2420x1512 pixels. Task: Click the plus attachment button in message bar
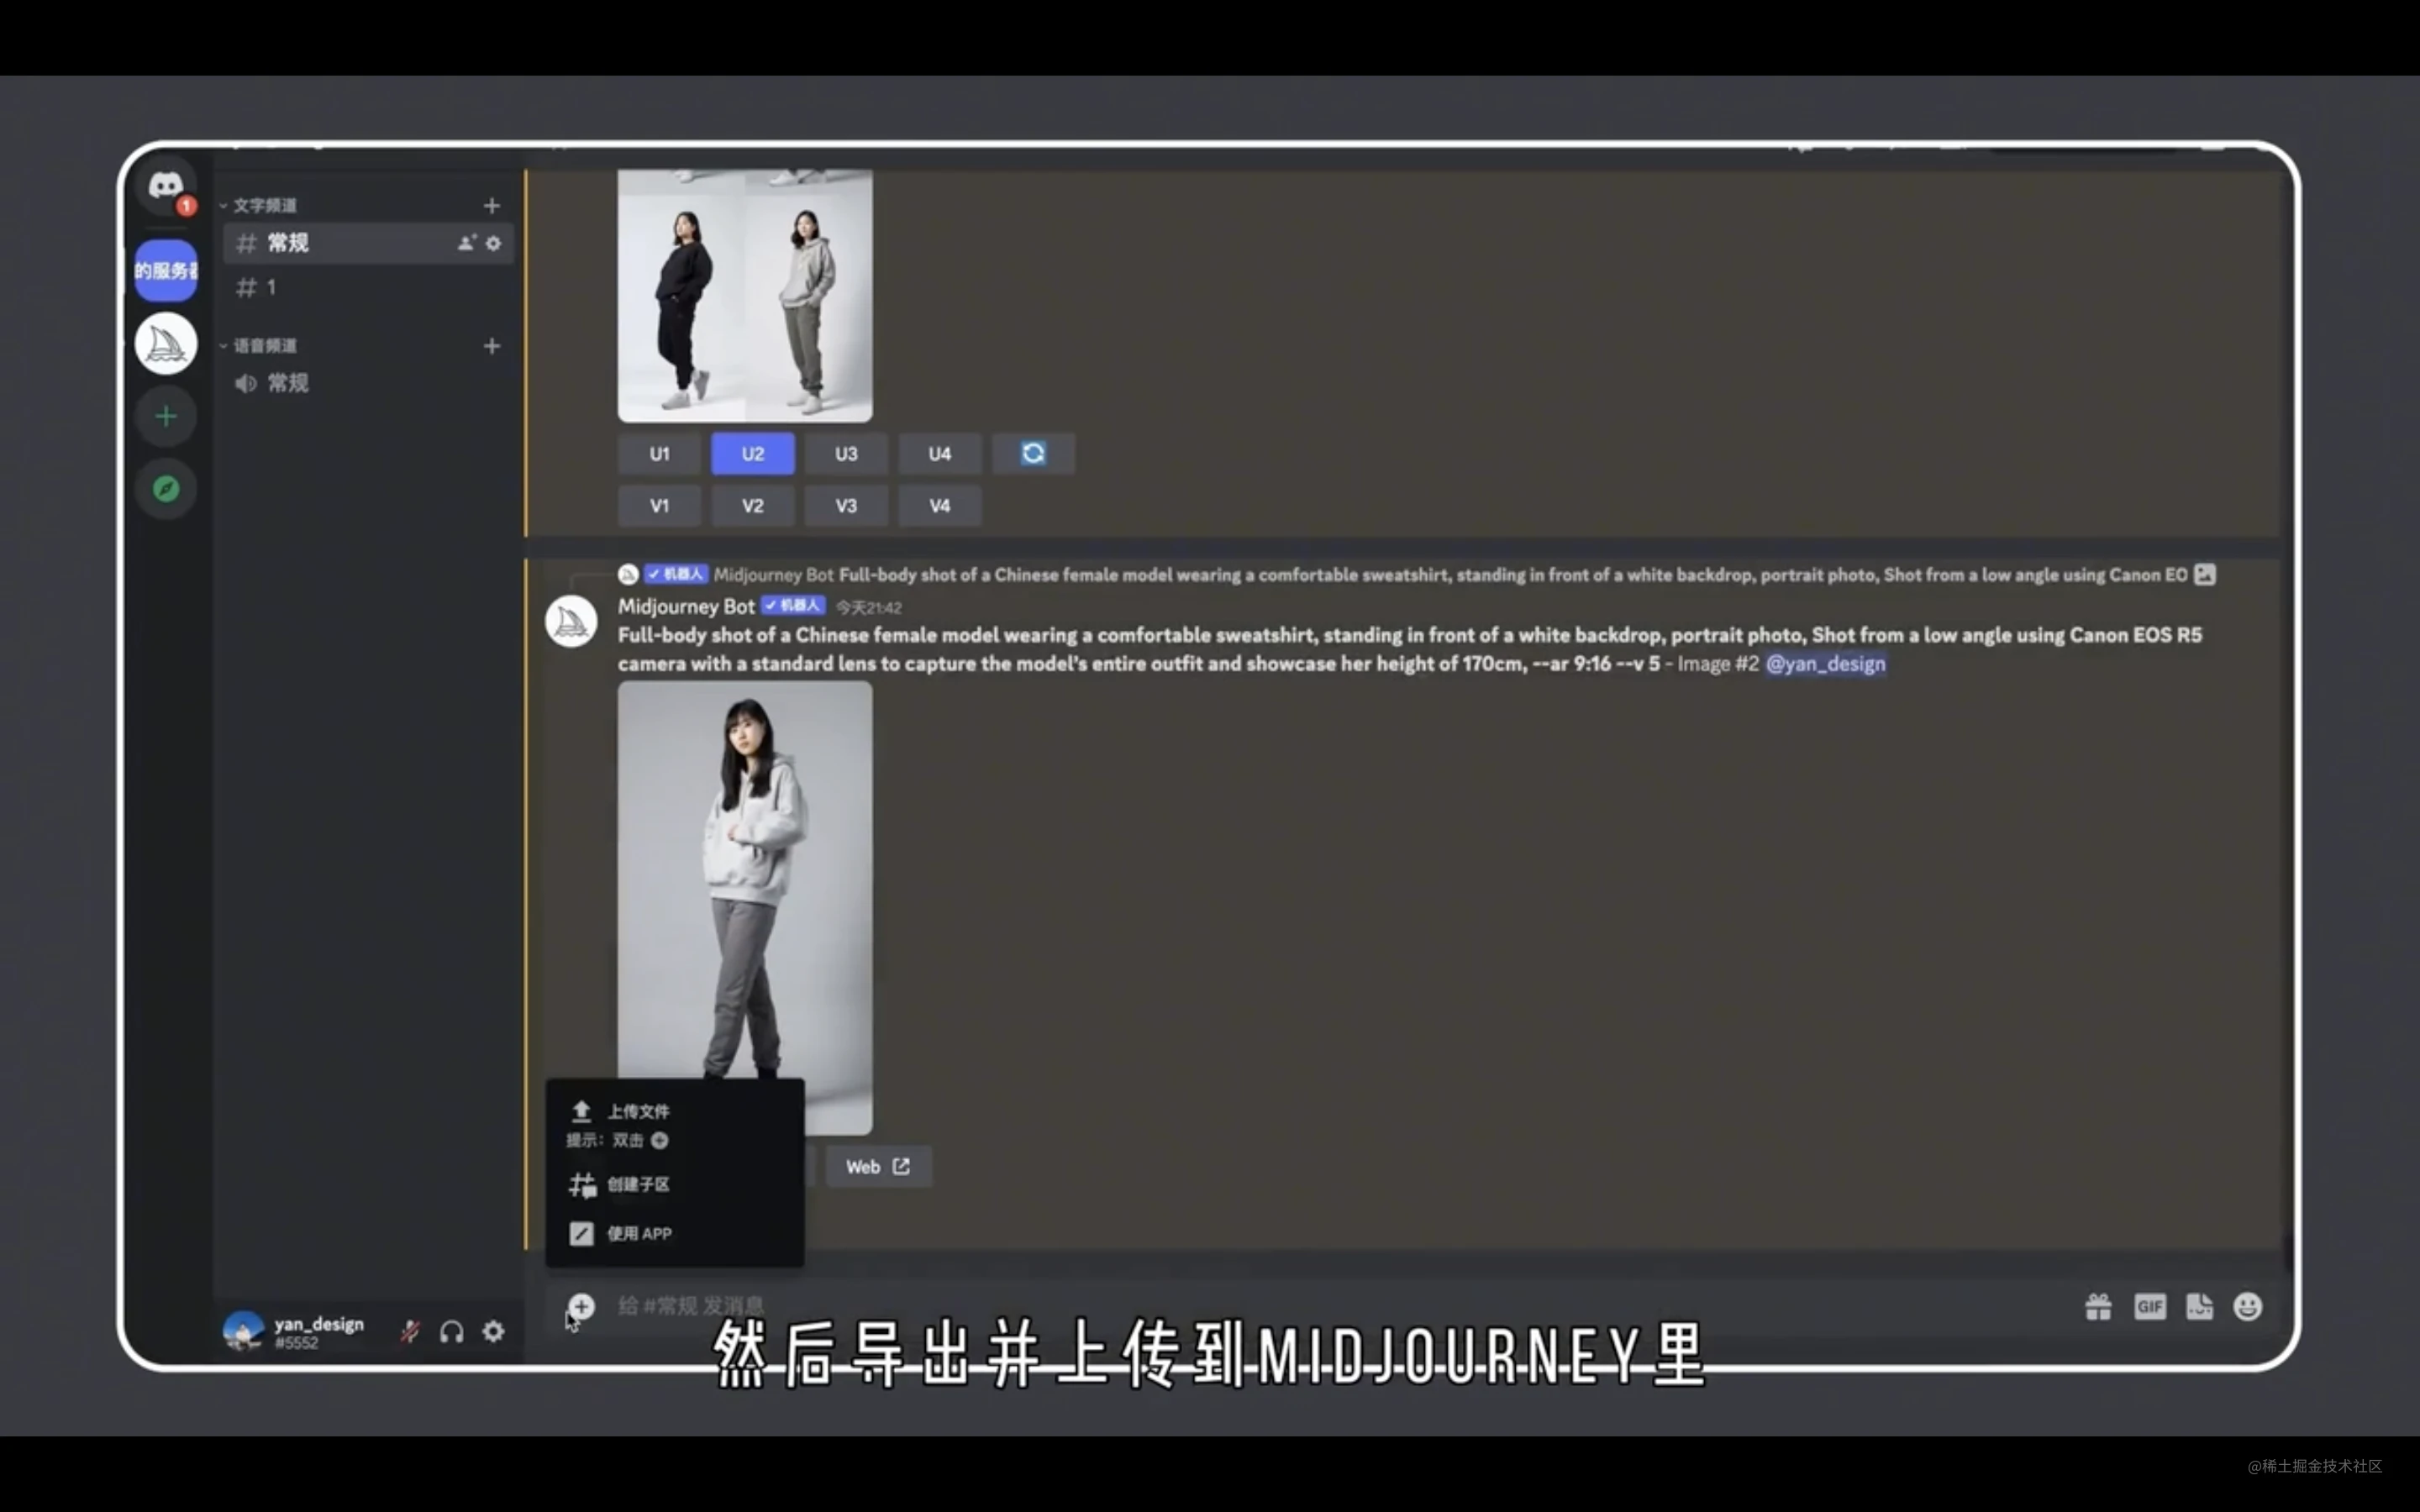point(581,1307)
